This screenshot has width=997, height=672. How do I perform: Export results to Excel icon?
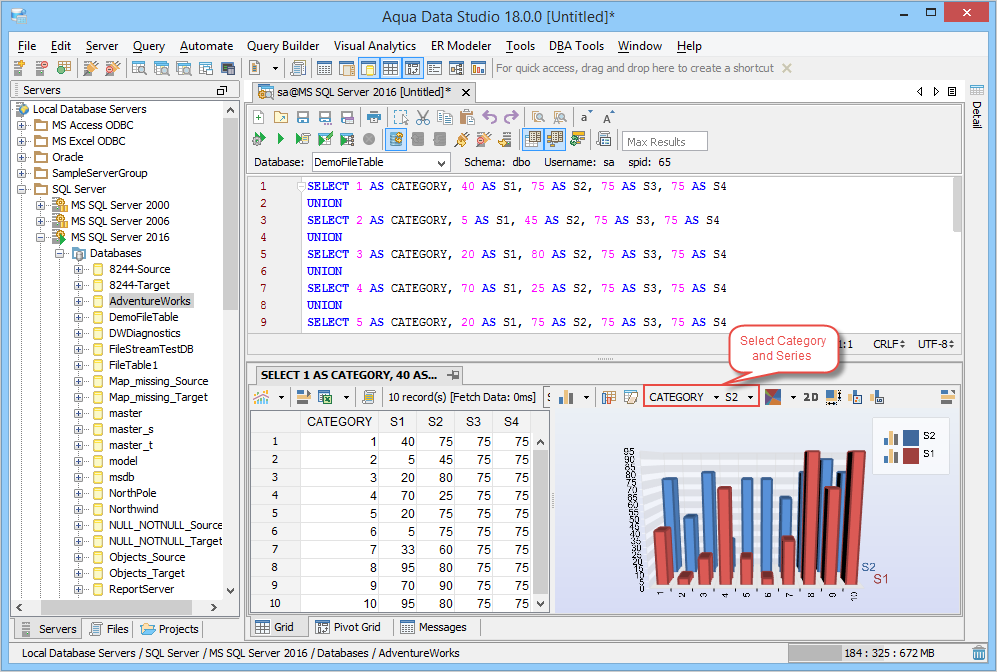[325, 397]
